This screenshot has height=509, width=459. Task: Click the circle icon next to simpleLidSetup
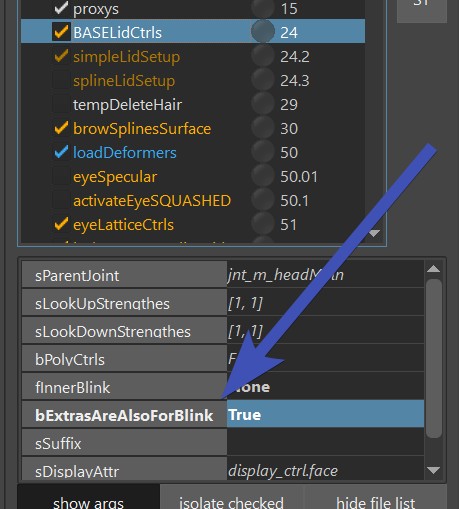[263, 56]
